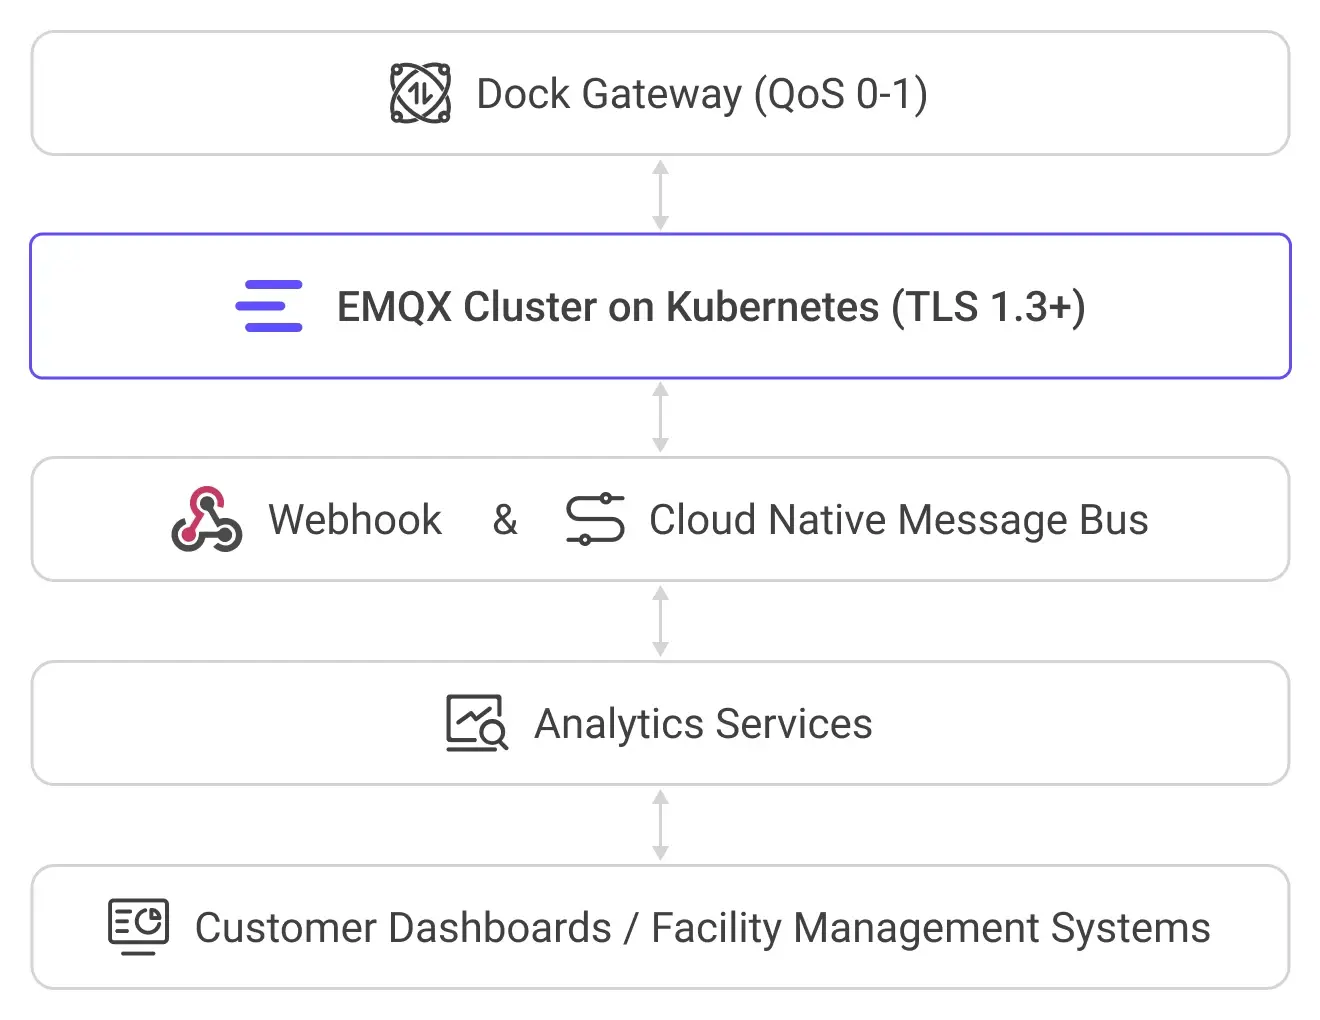Viewport: 1320px width, 1020px height.
Task: Click the arrow between Analytics Services and Customer Dashboards
Action: [660, 825]
